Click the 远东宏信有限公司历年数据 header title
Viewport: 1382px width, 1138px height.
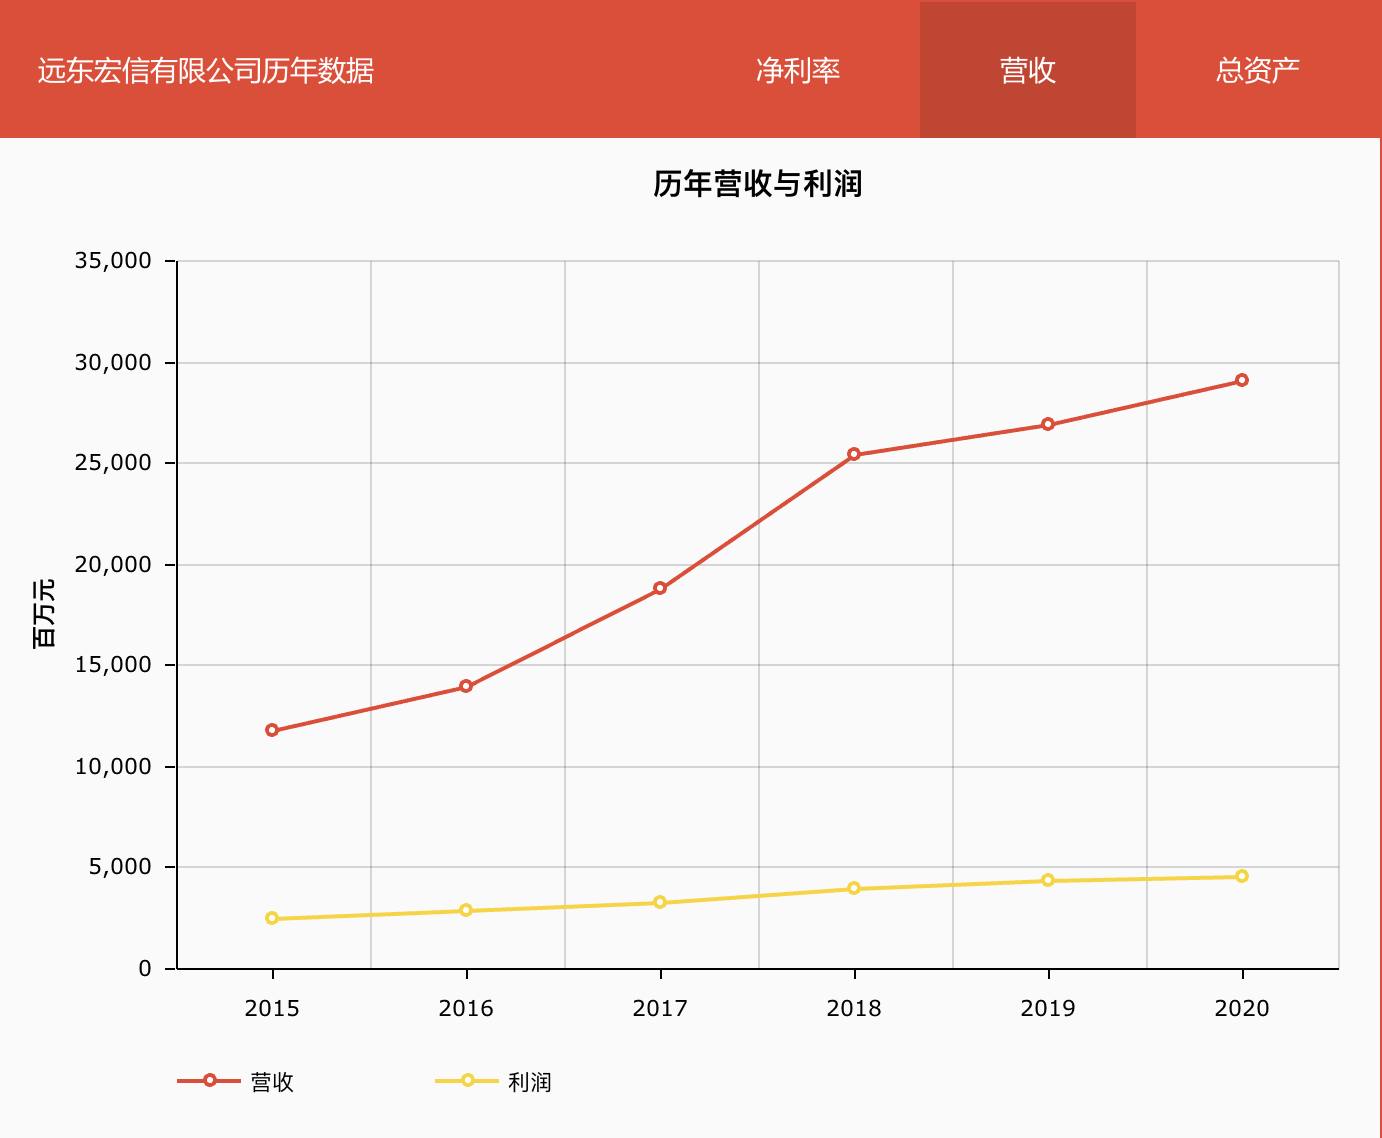coord(206,70)
